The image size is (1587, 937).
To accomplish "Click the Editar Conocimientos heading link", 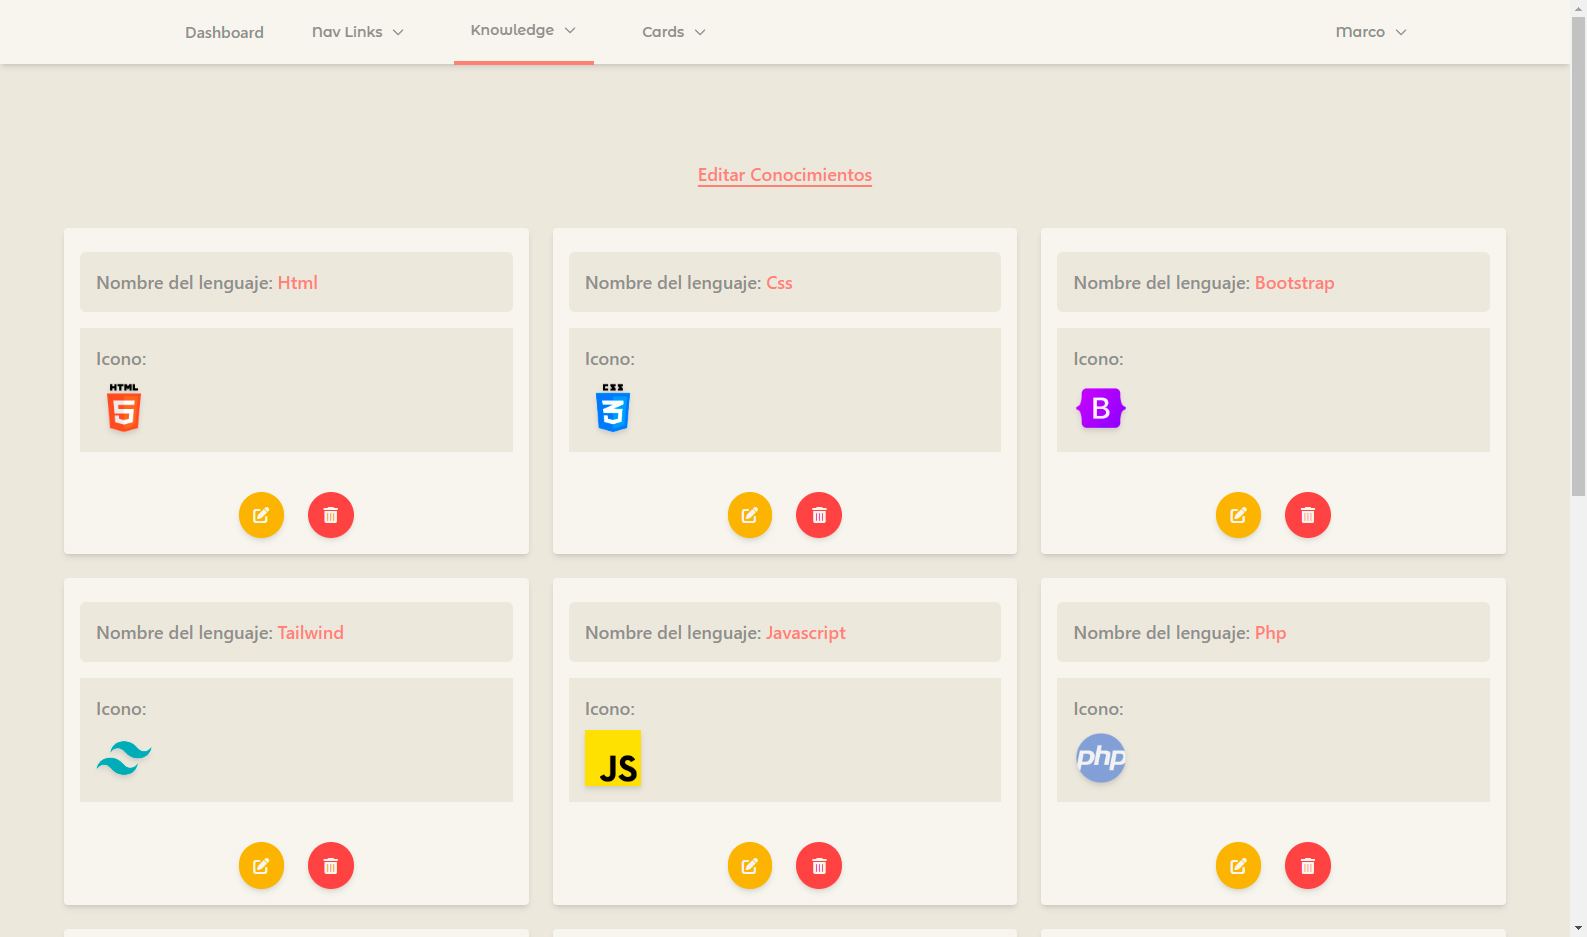I will click(x=784, y=175).
